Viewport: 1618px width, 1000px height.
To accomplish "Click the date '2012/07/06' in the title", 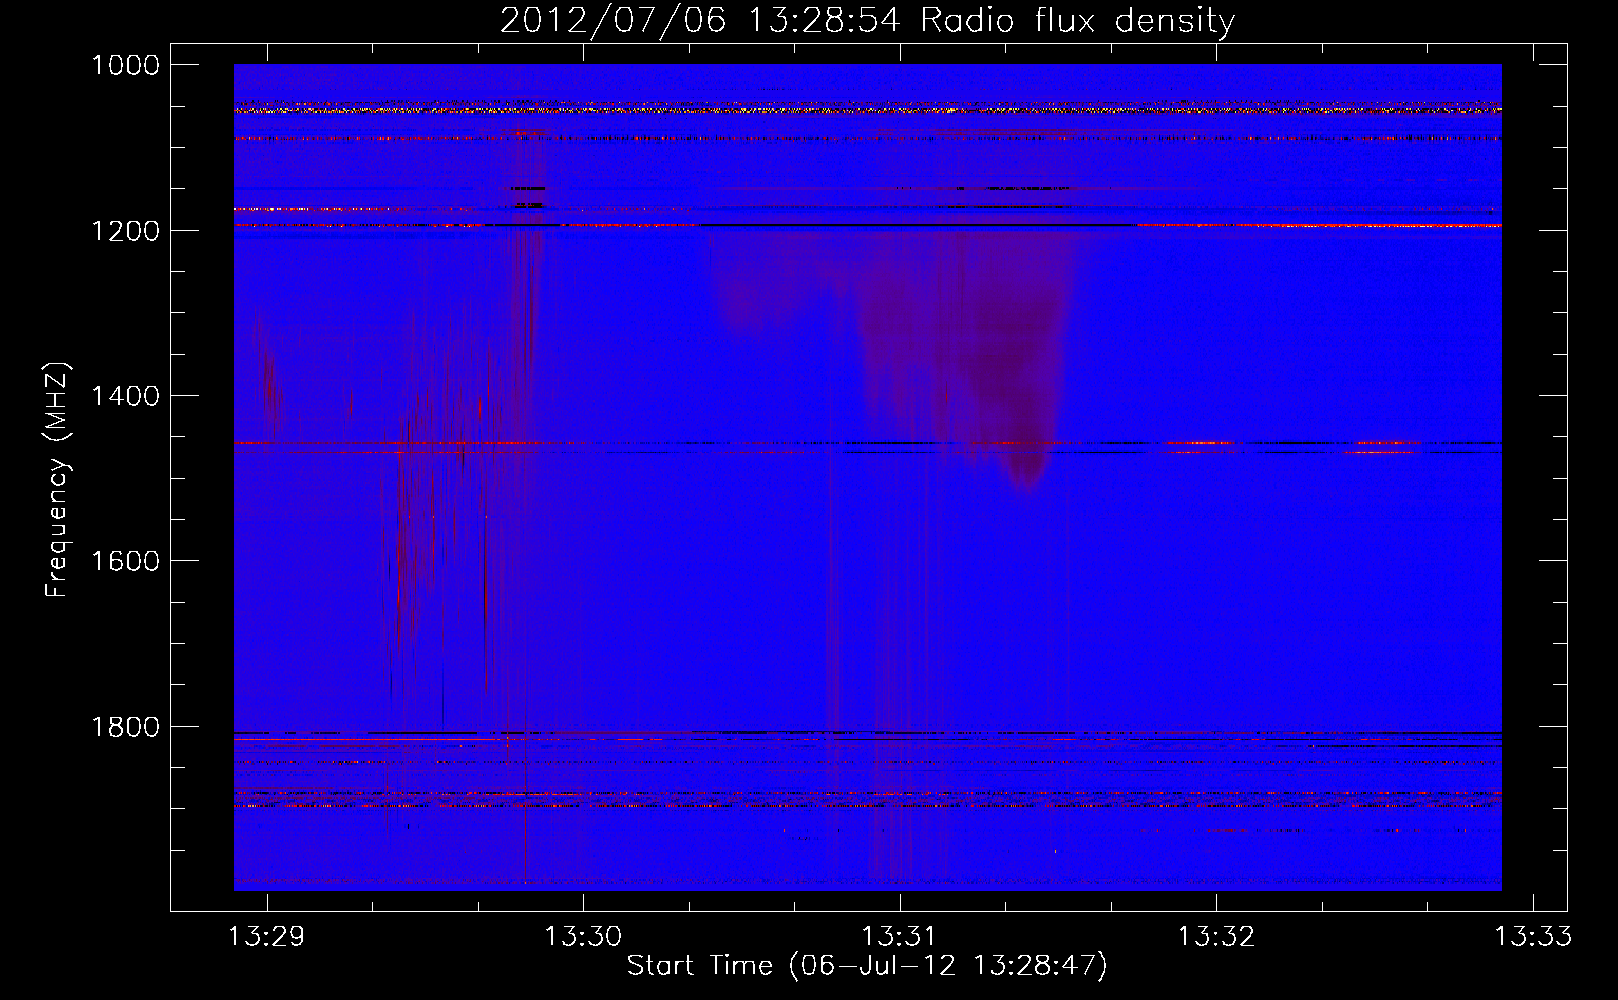I will tap(613, 20).
